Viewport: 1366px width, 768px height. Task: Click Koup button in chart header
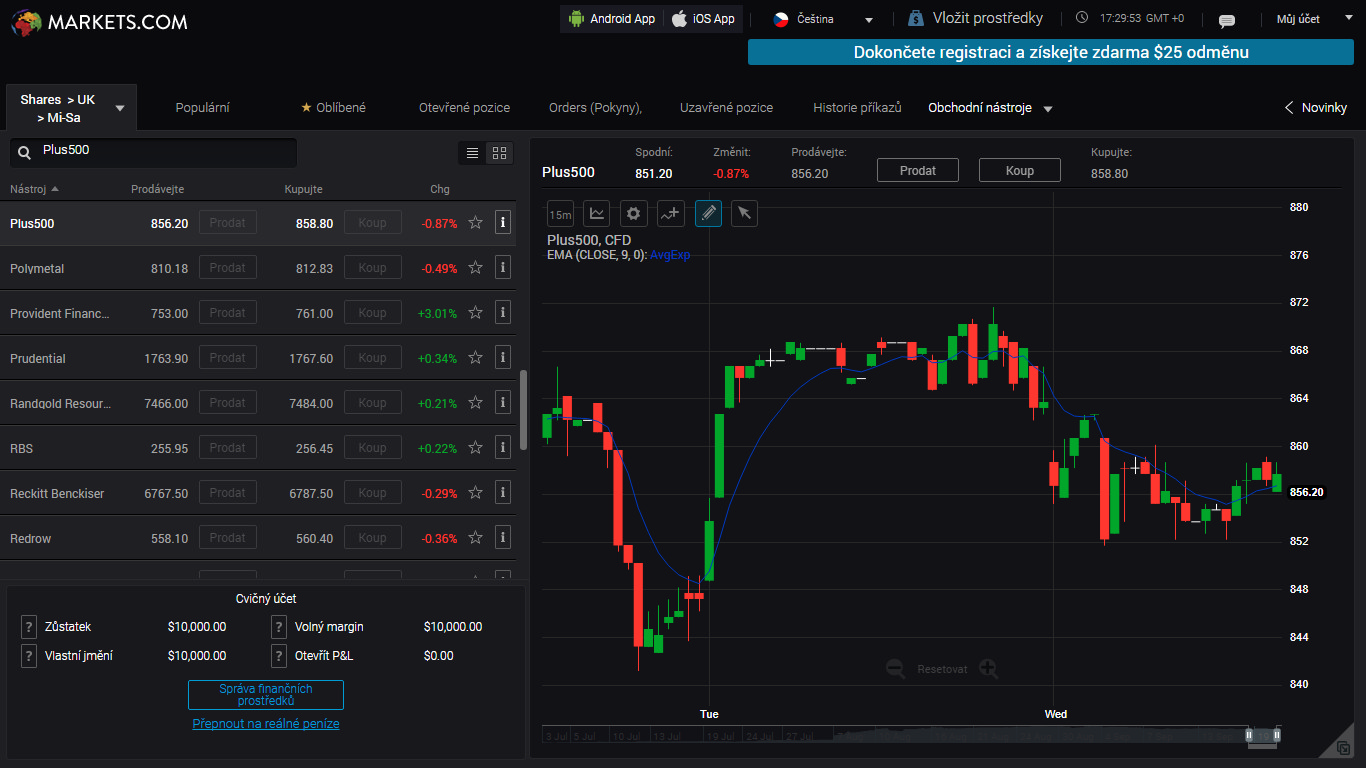coord(1020,171)
